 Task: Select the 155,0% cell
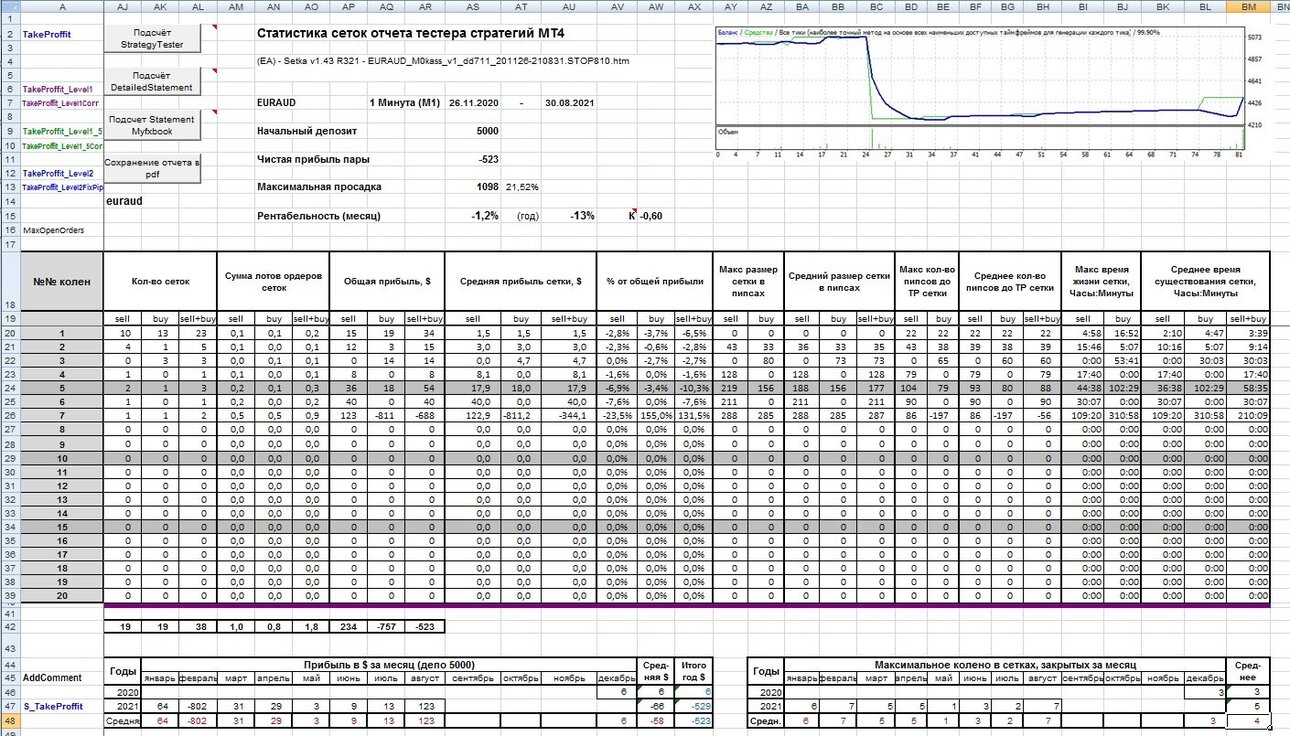654,413
